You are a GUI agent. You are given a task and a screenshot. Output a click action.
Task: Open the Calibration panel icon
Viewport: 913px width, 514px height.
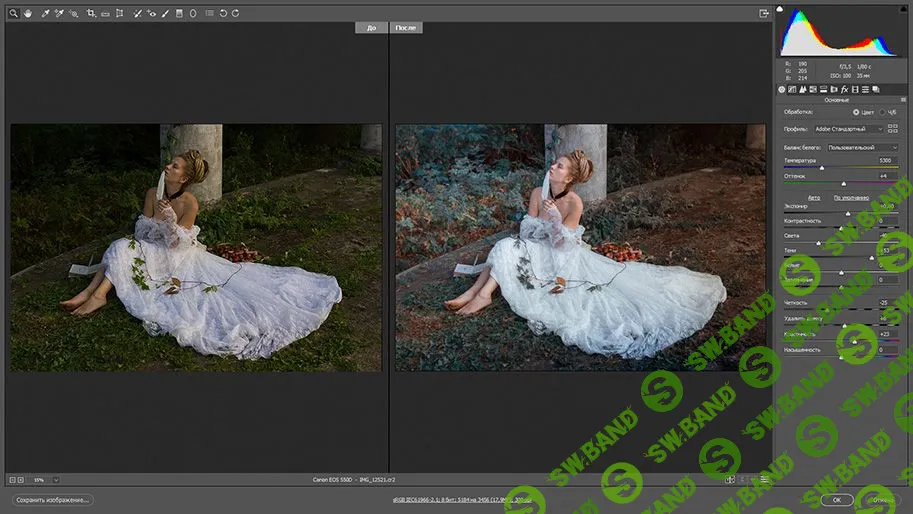pyautogui.click(x=855, y=89)
